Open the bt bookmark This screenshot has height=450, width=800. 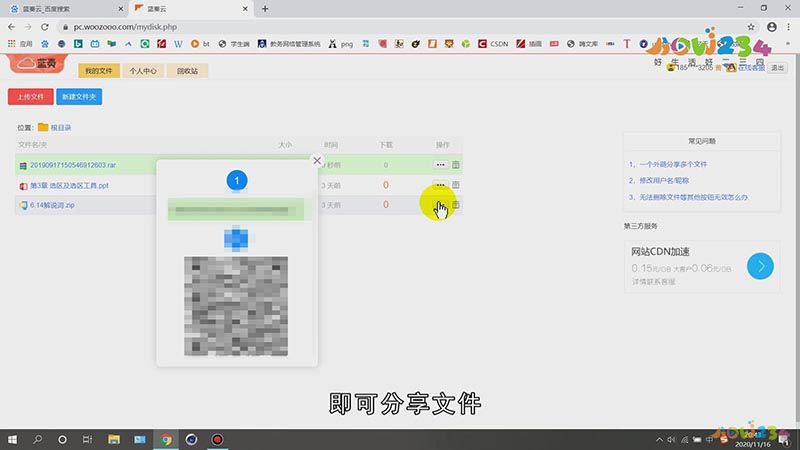[200, 44]
